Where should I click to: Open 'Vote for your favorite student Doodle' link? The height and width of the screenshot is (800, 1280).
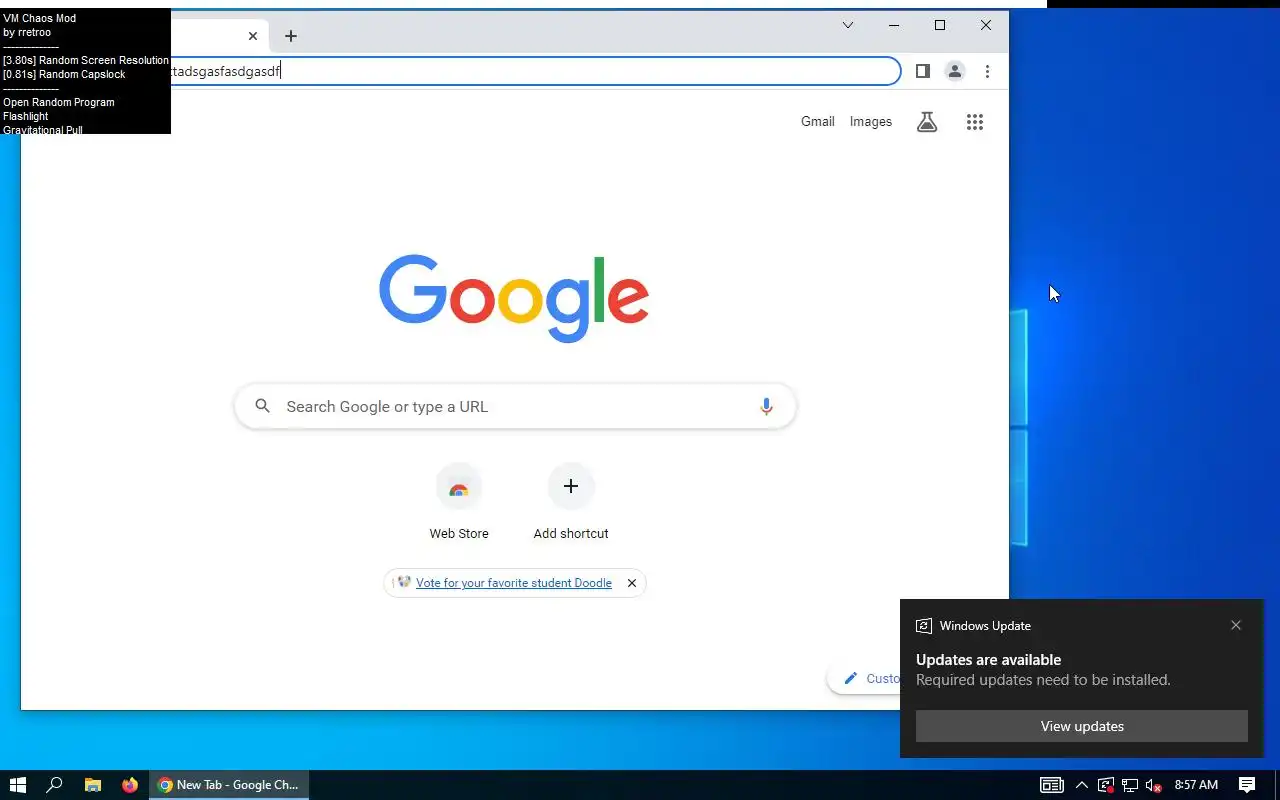click(x=514, y=583)
